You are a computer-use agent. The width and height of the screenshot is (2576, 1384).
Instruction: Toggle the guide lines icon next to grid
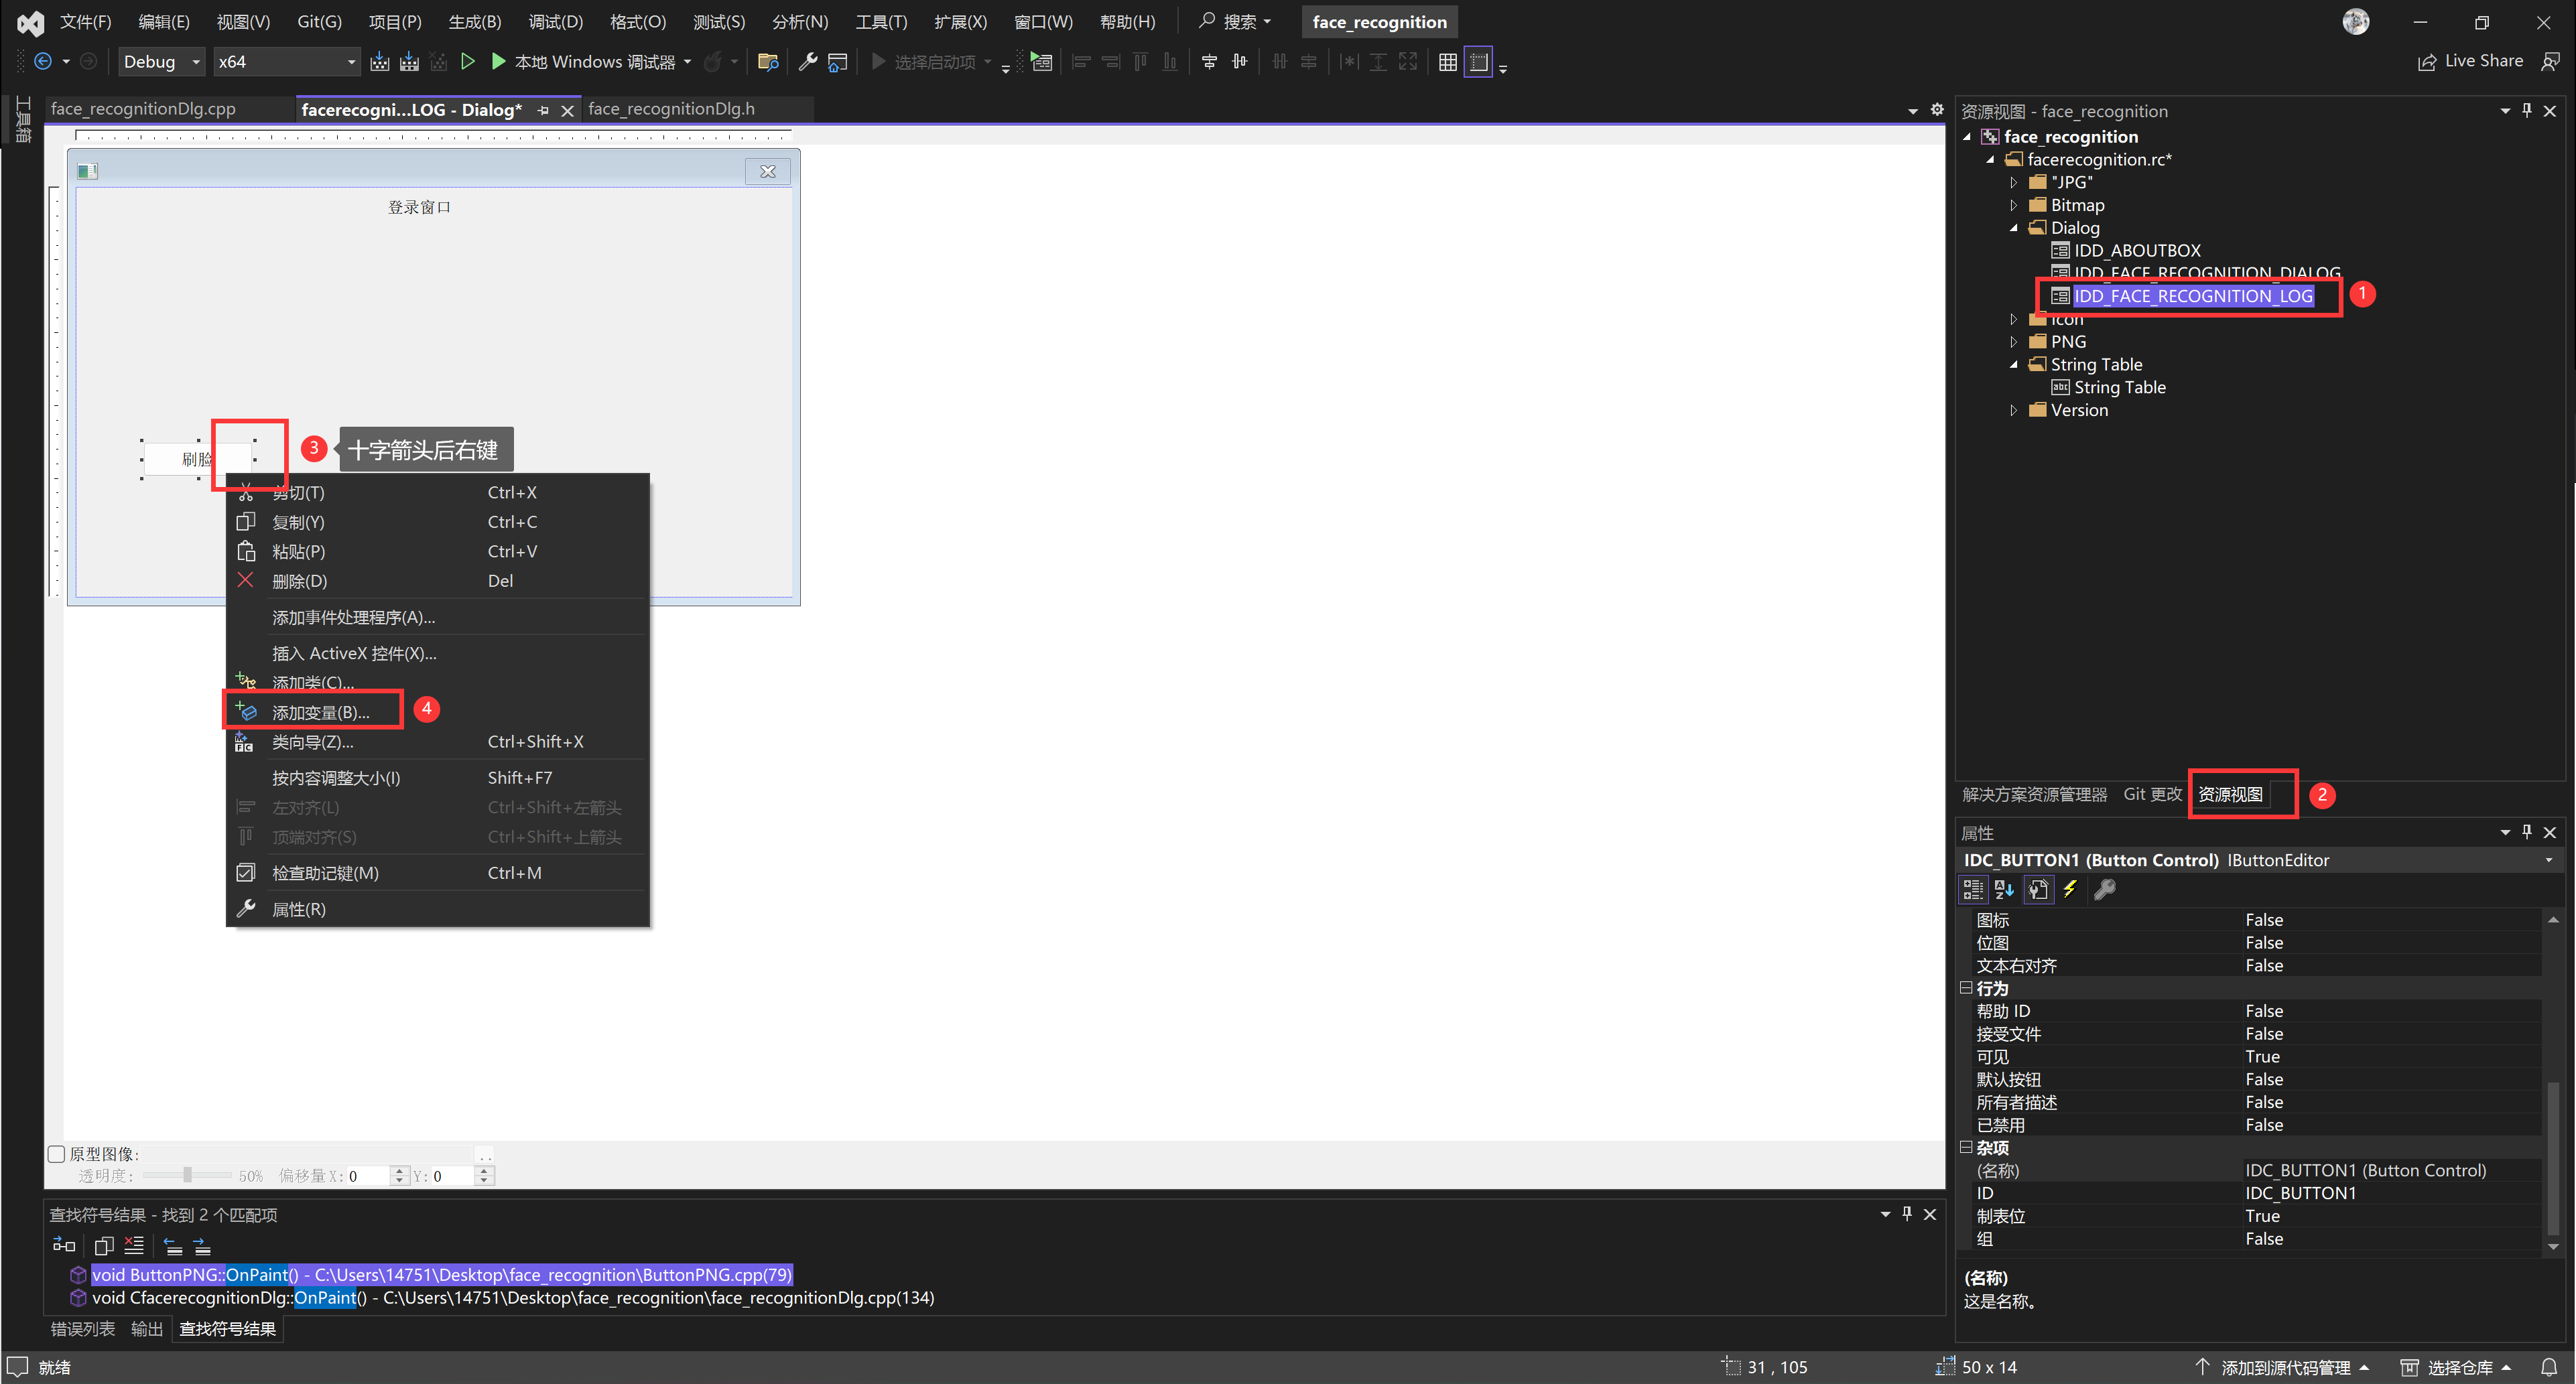point(1478,62)
